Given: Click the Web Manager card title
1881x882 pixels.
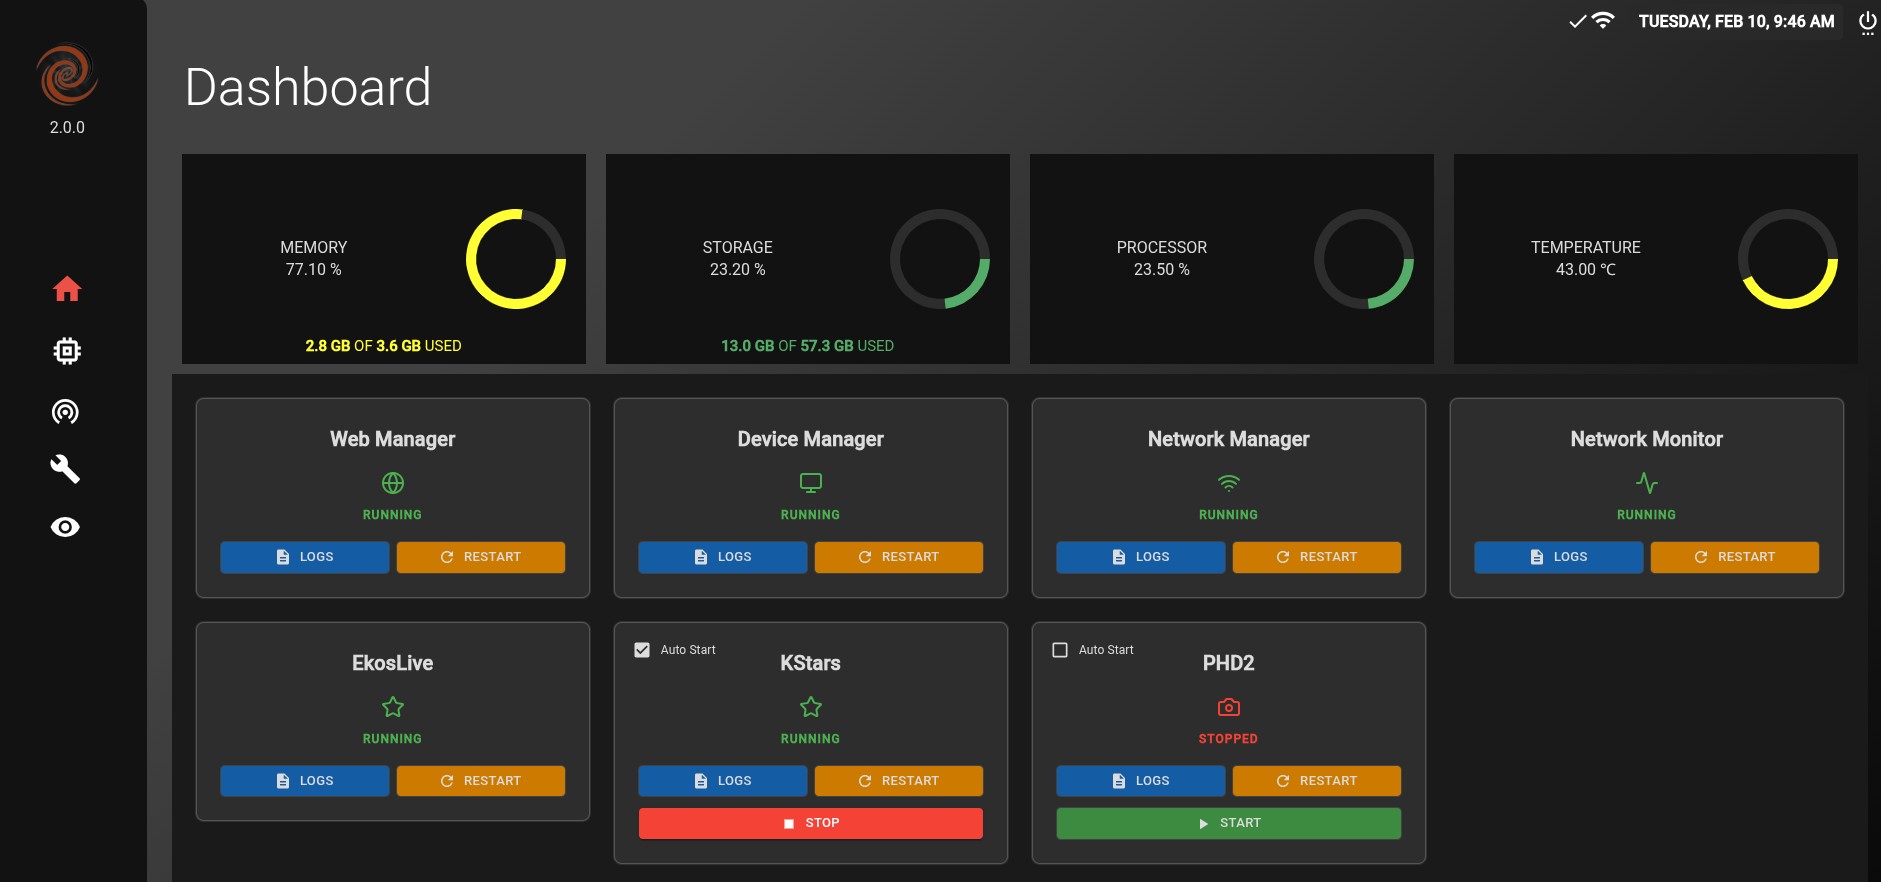Looking at the screenshot, I should tap(393, 439).
